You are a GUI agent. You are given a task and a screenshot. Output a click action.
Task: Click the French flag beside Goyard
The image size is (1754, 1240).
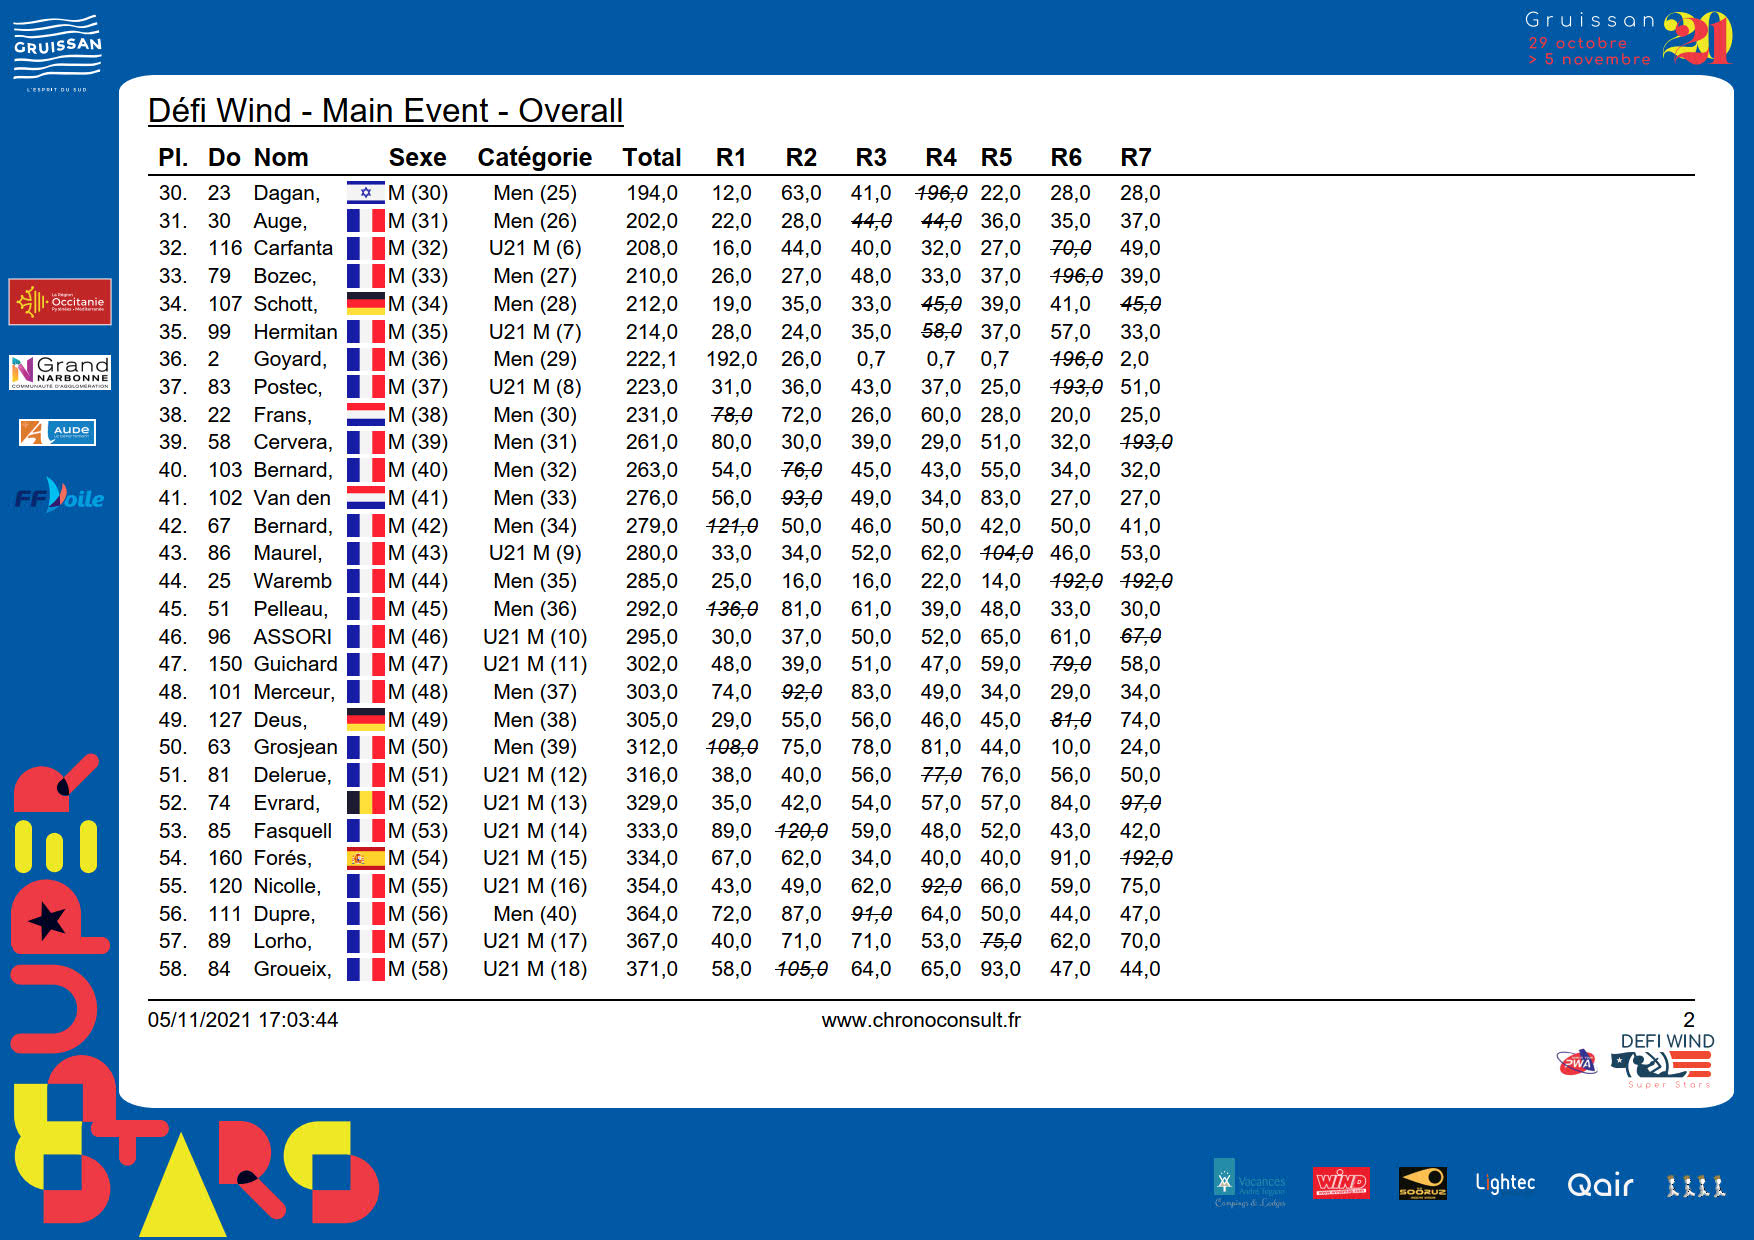[x=365, y=359]
